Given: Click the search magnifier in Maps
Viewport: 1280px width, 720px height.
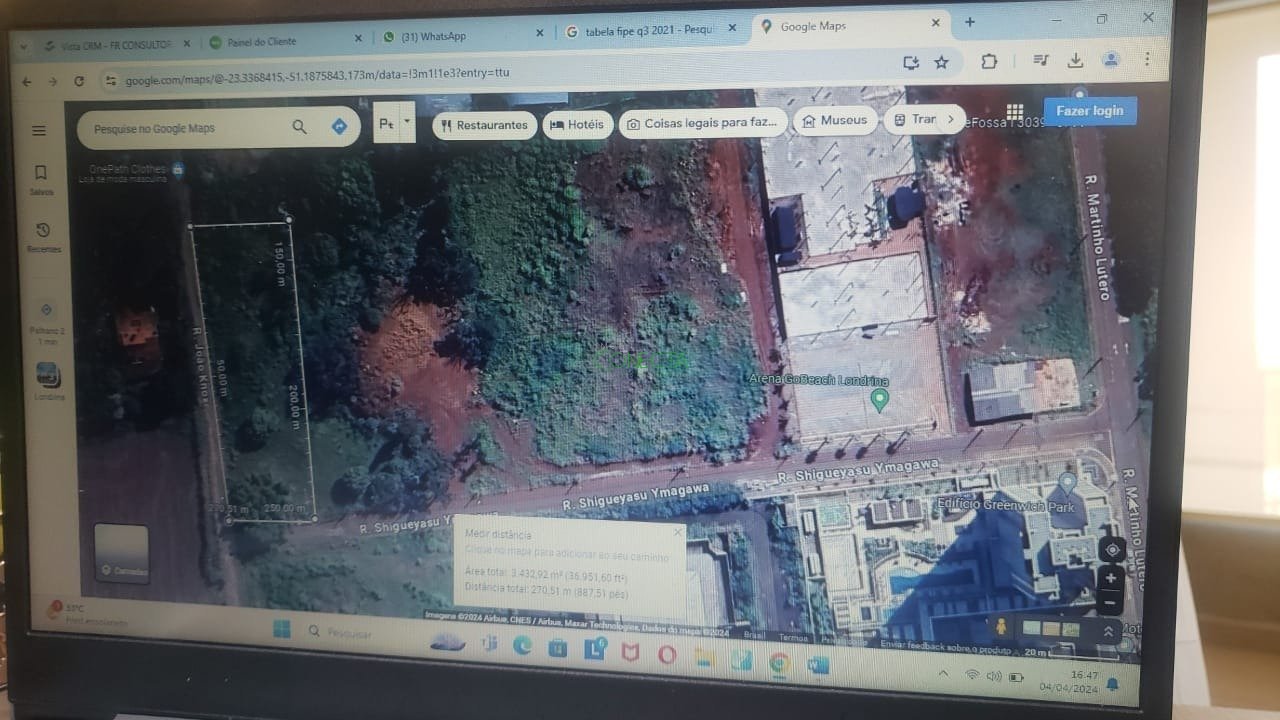Looking at the screenshot, I should click(299, 127).
